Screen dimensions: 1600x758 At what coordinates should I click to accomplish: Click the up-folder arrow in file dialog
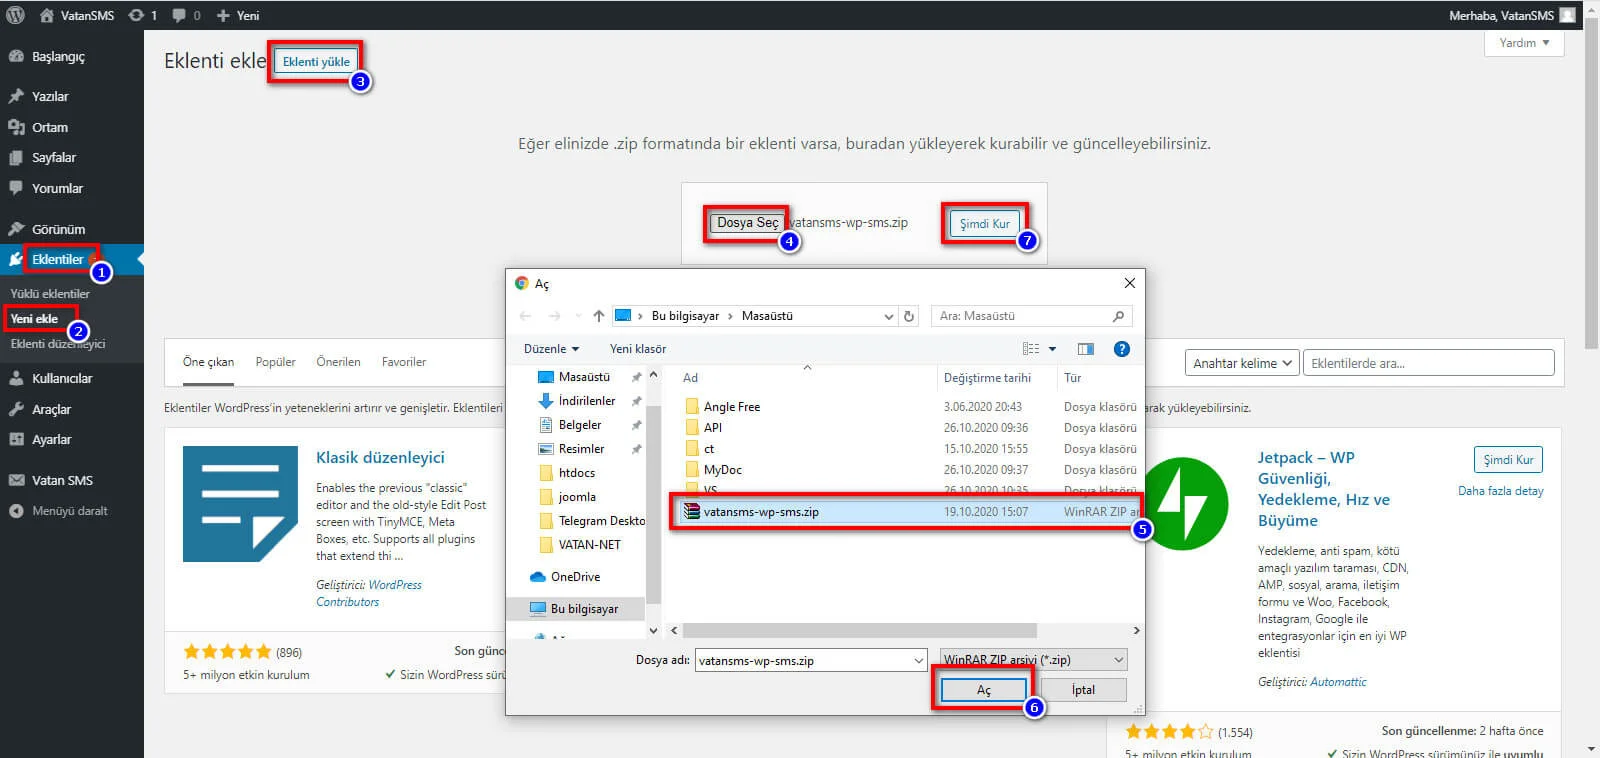coord(598,316)
